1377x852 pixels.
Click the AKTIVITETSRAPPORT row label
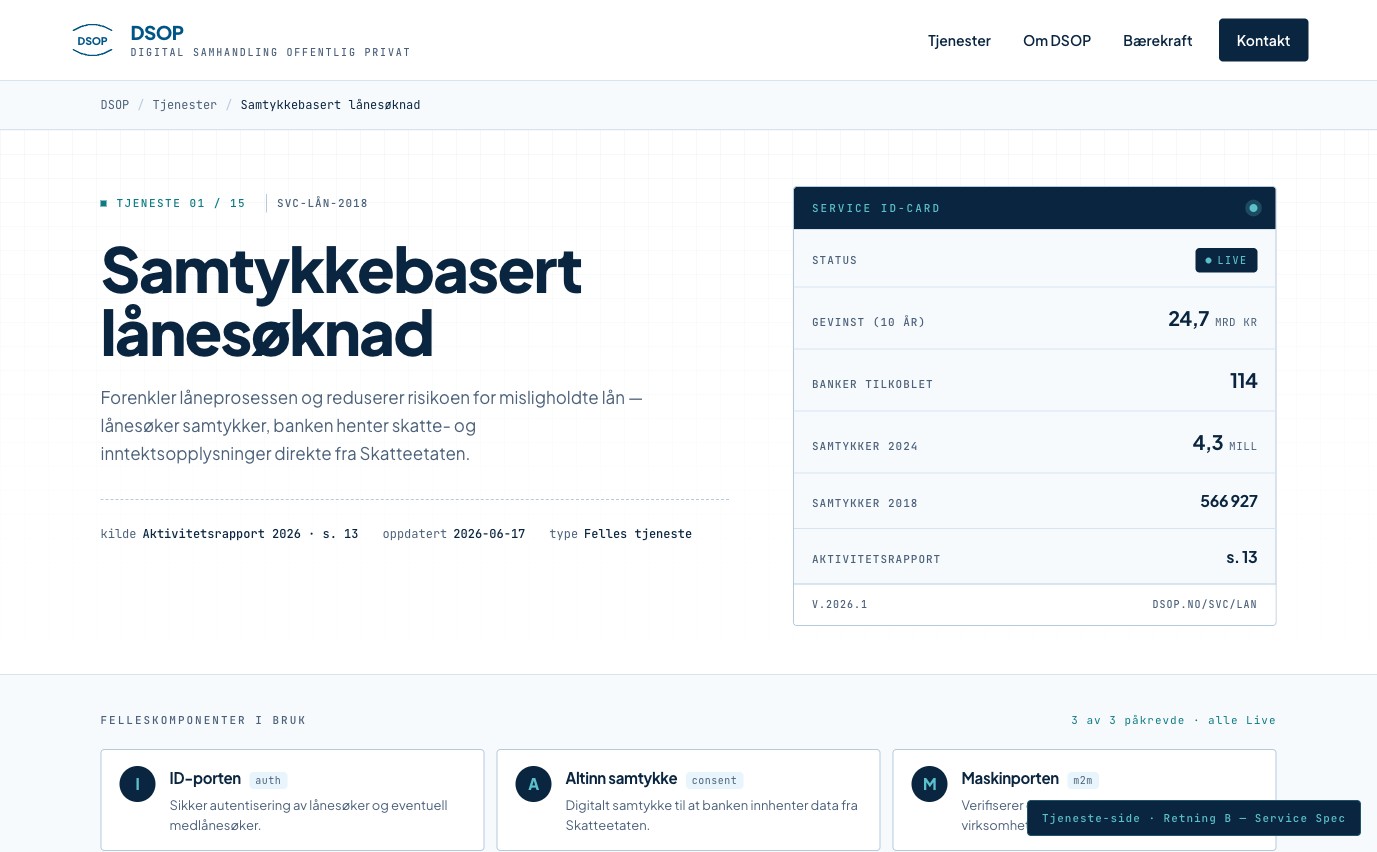(x=876, y=559)
